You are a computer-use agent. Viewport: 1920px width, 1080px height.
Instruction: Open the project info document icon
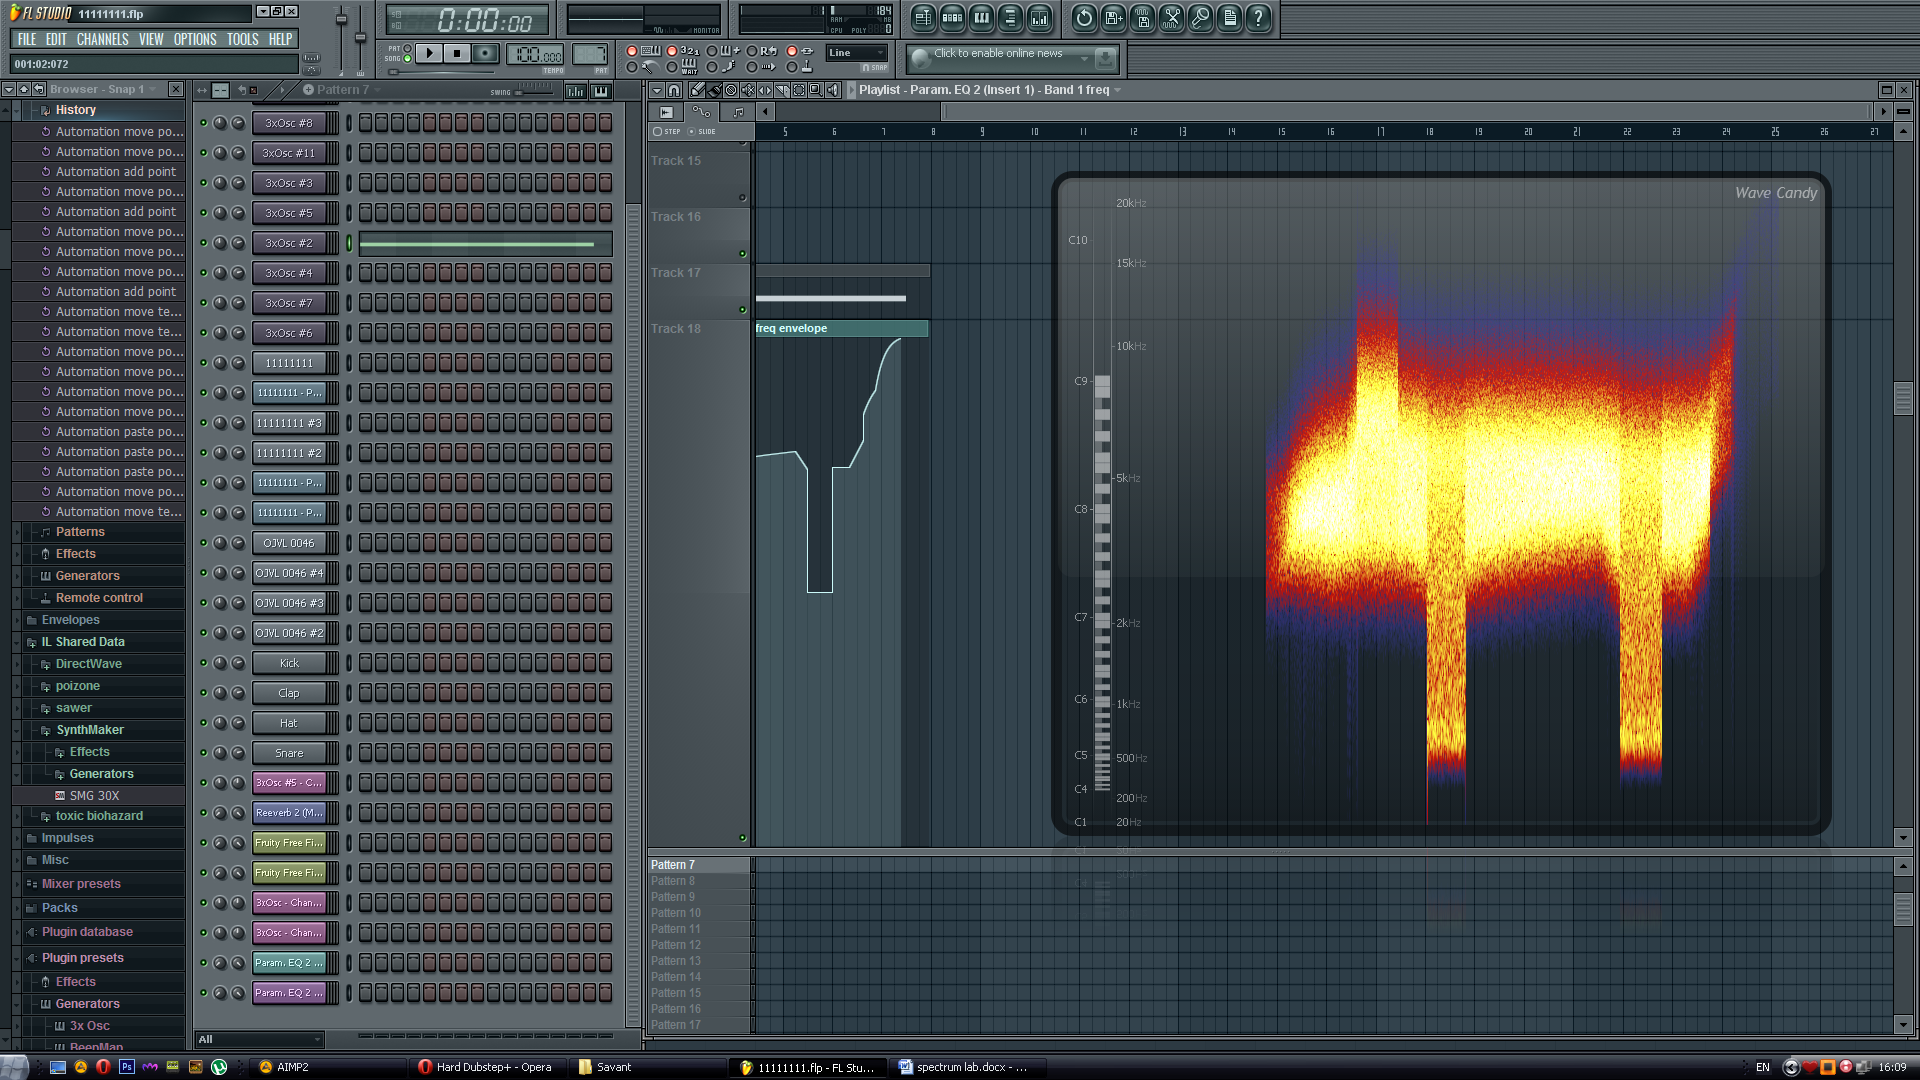[x=1229, y=17]
